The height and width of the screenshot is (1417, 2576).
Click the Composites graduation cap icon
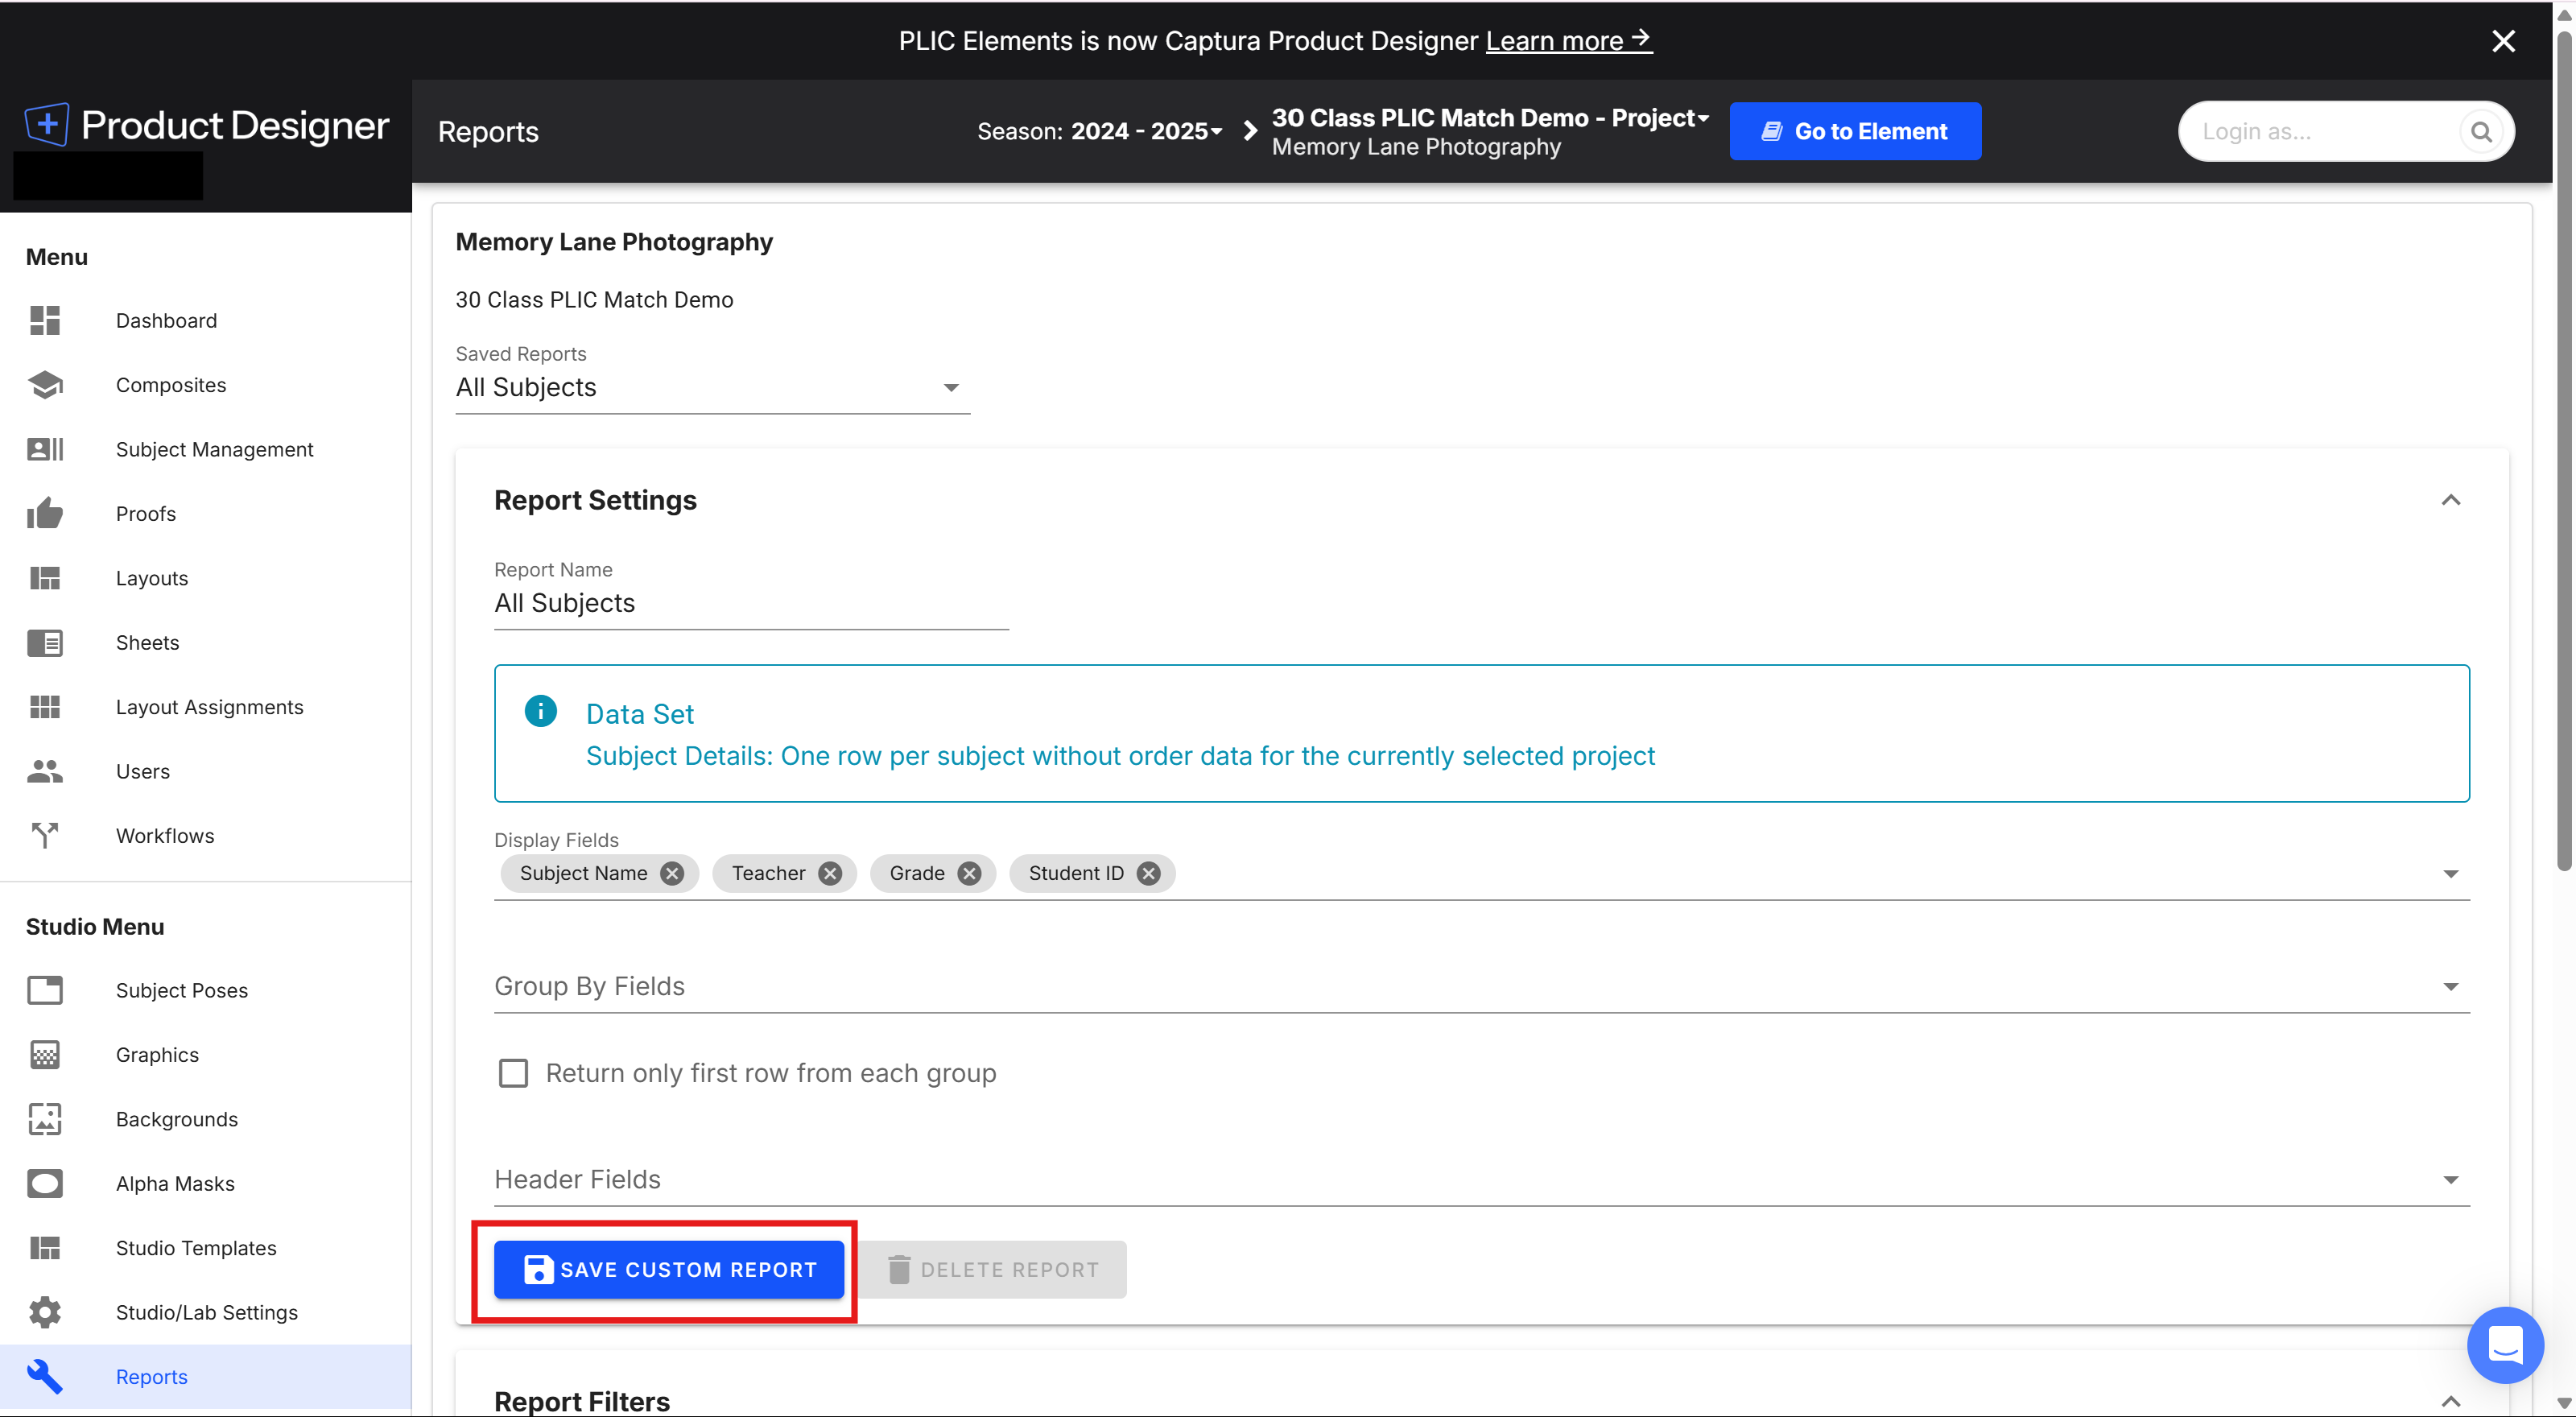pyautogui.click(x=45, y=385)
